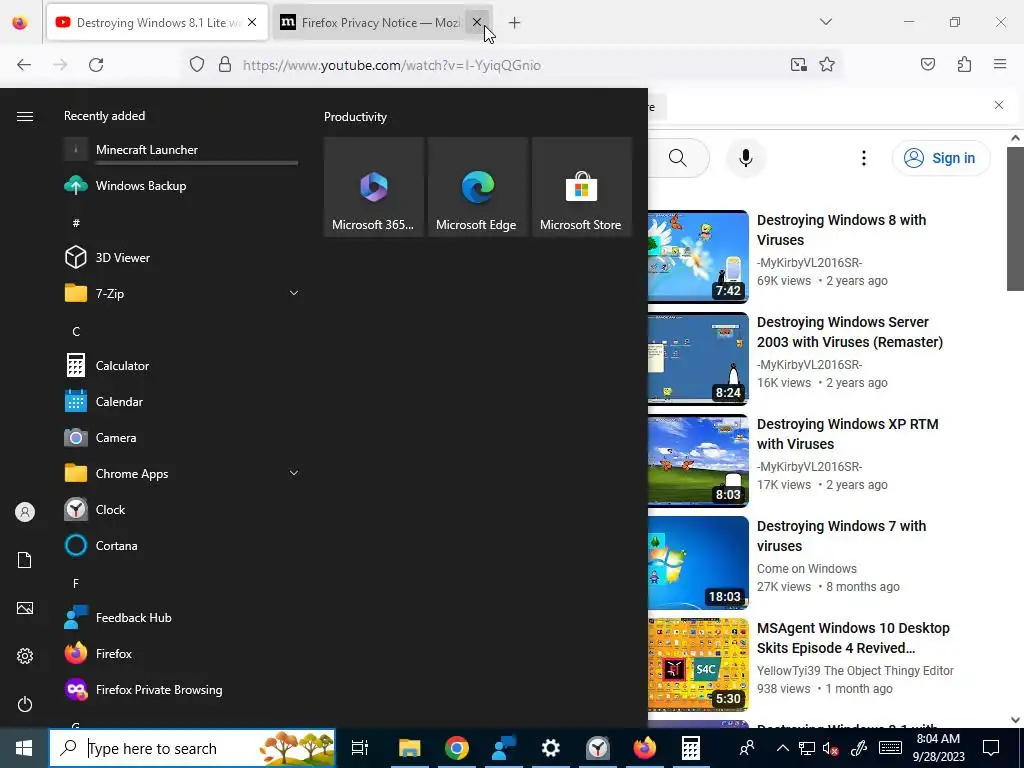Open Task View on the taskbar
Screen dimensions: 1024x768
point(360,748)
